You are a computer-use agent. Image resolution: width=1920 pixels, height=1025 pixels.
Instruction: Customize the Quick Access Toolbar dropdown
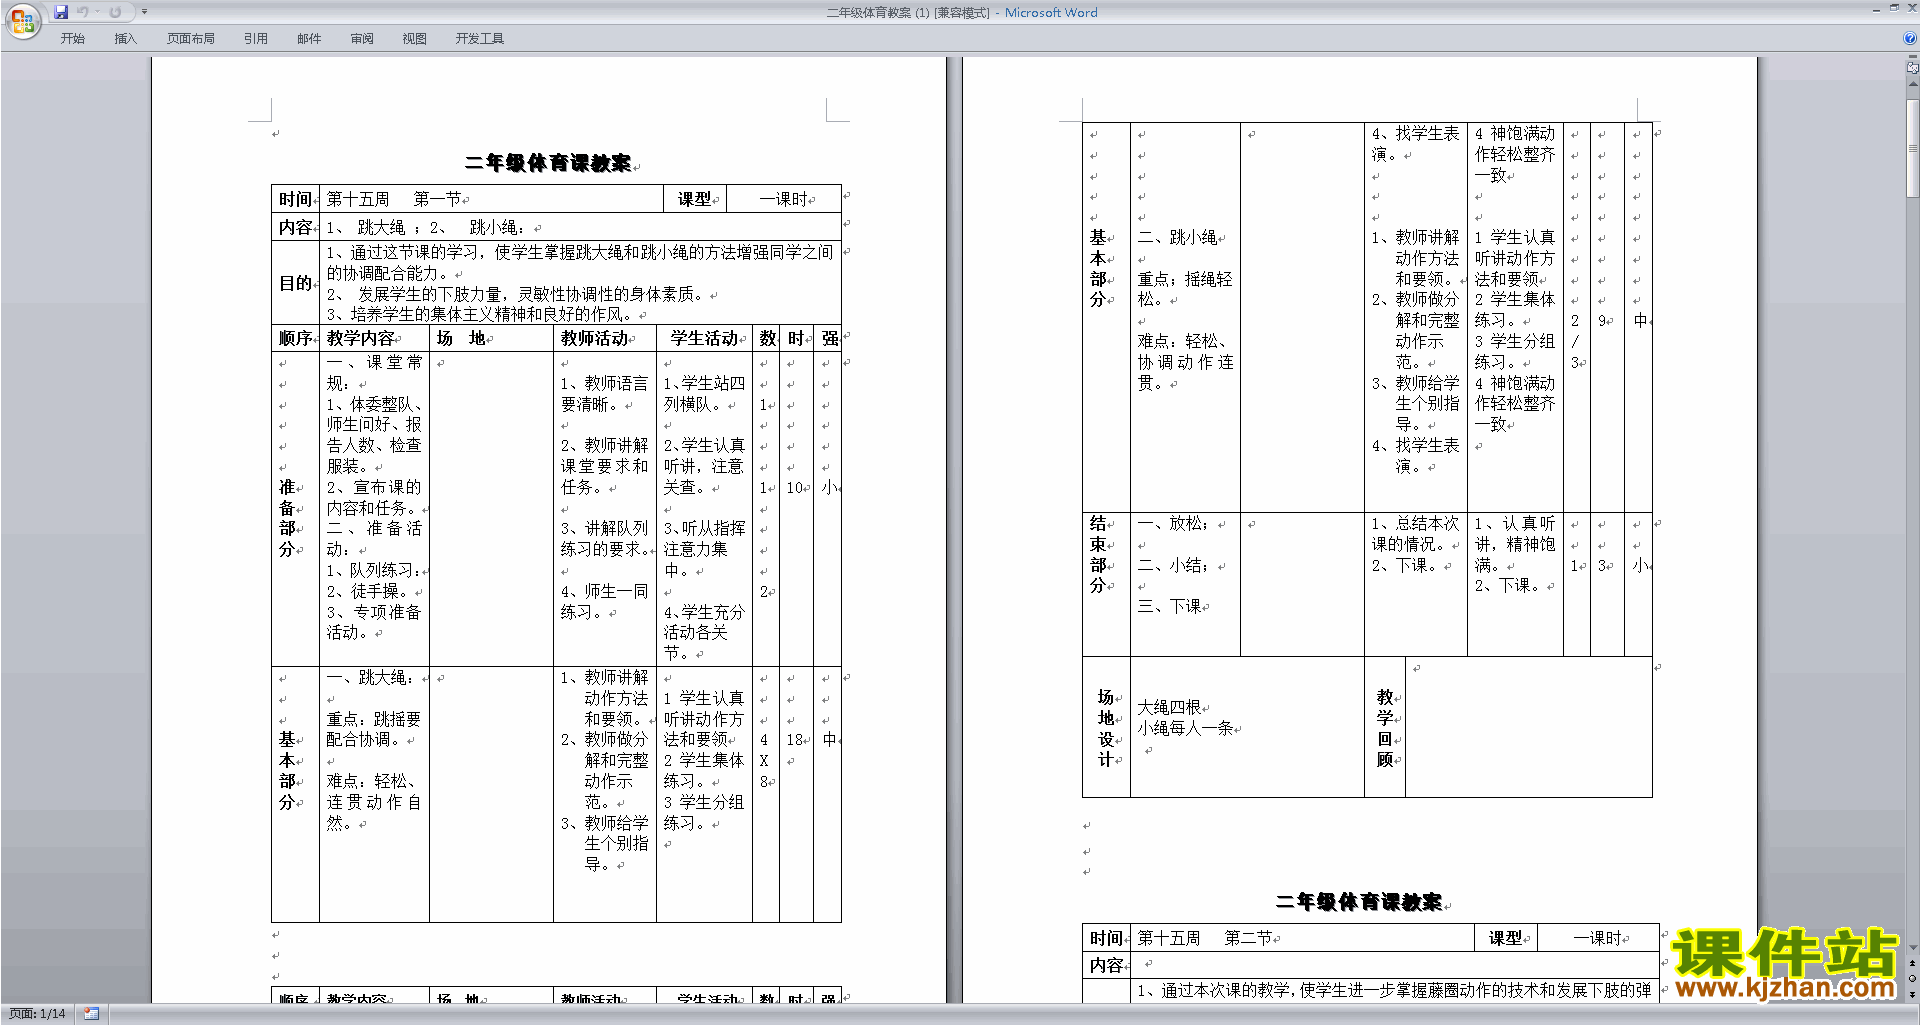(144, 12)
